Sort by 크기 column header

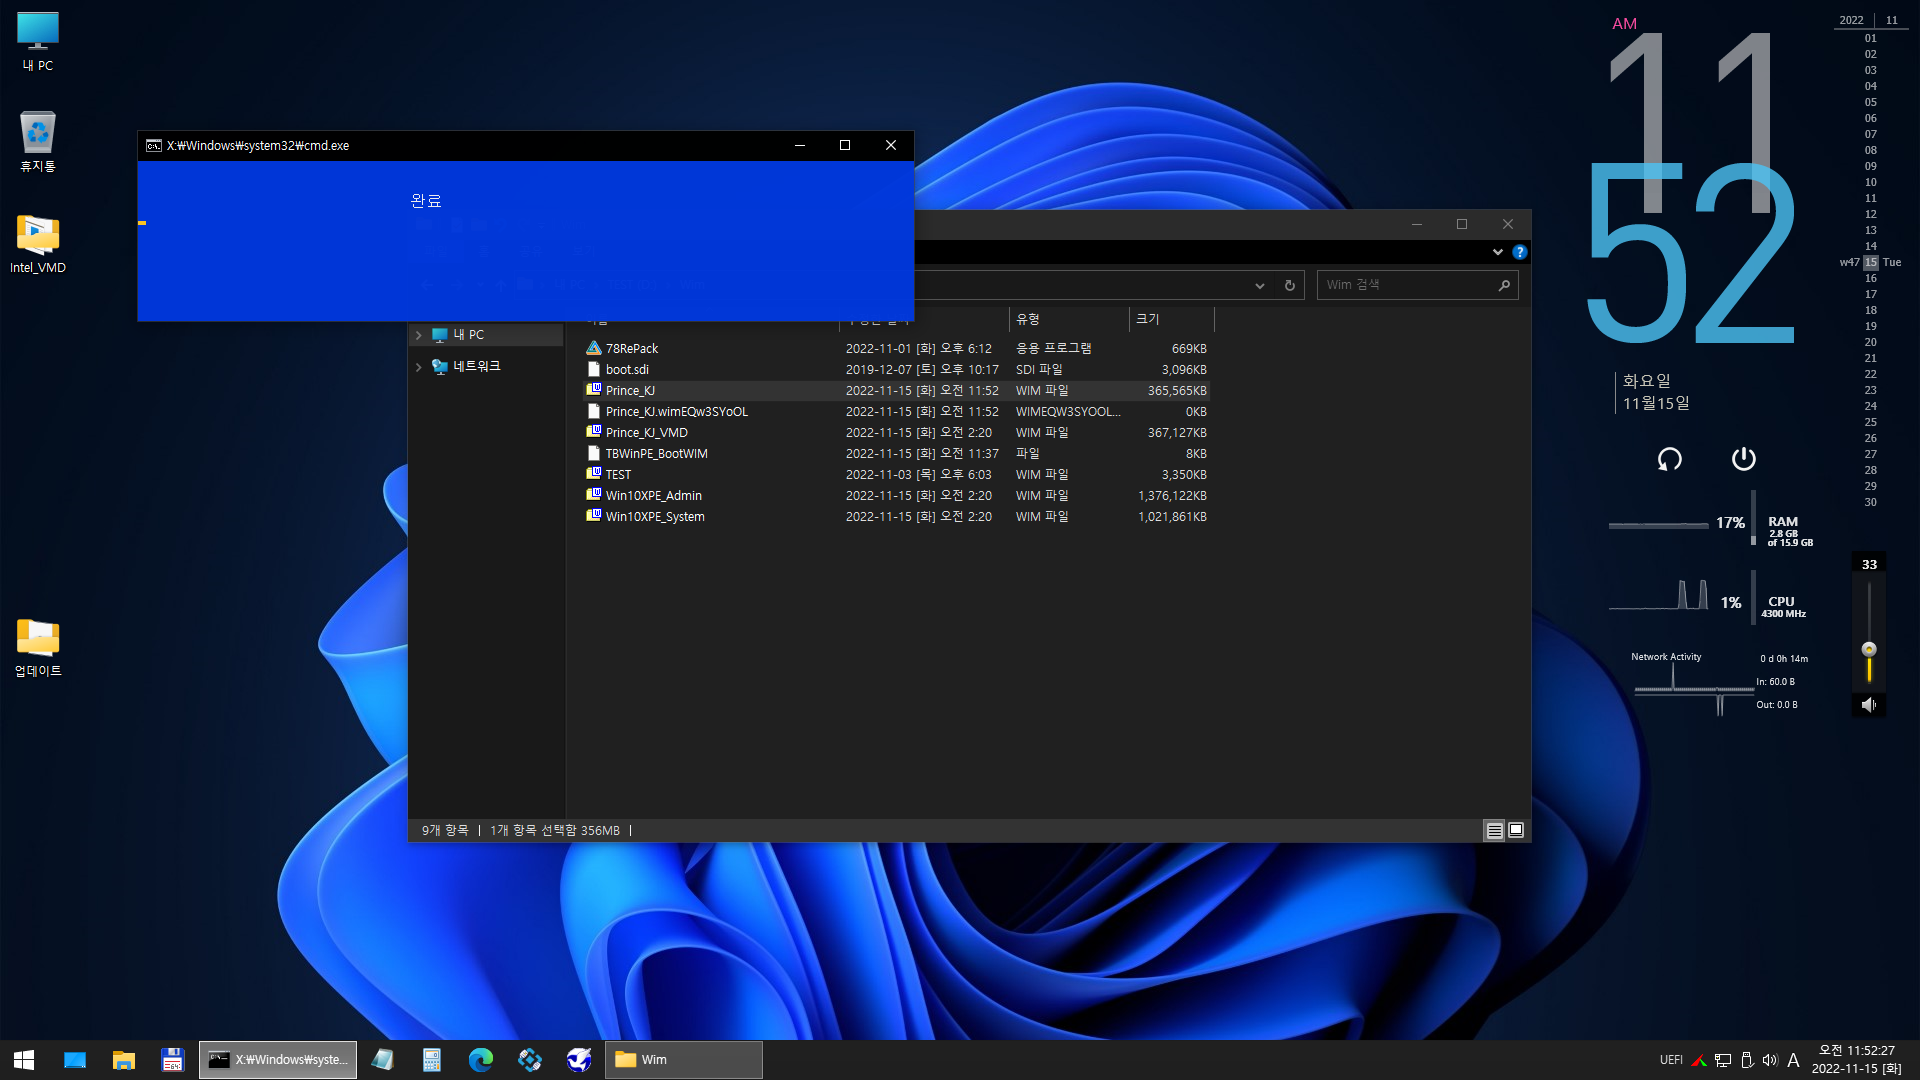pos(1170,319)
